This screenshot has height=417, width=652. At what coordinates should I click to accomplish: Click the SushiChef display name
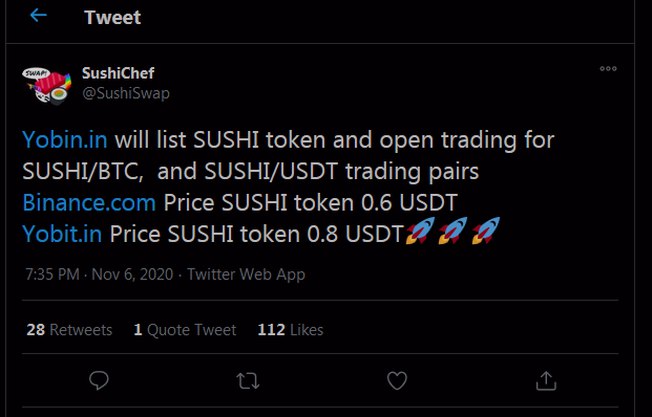point(118,73)
